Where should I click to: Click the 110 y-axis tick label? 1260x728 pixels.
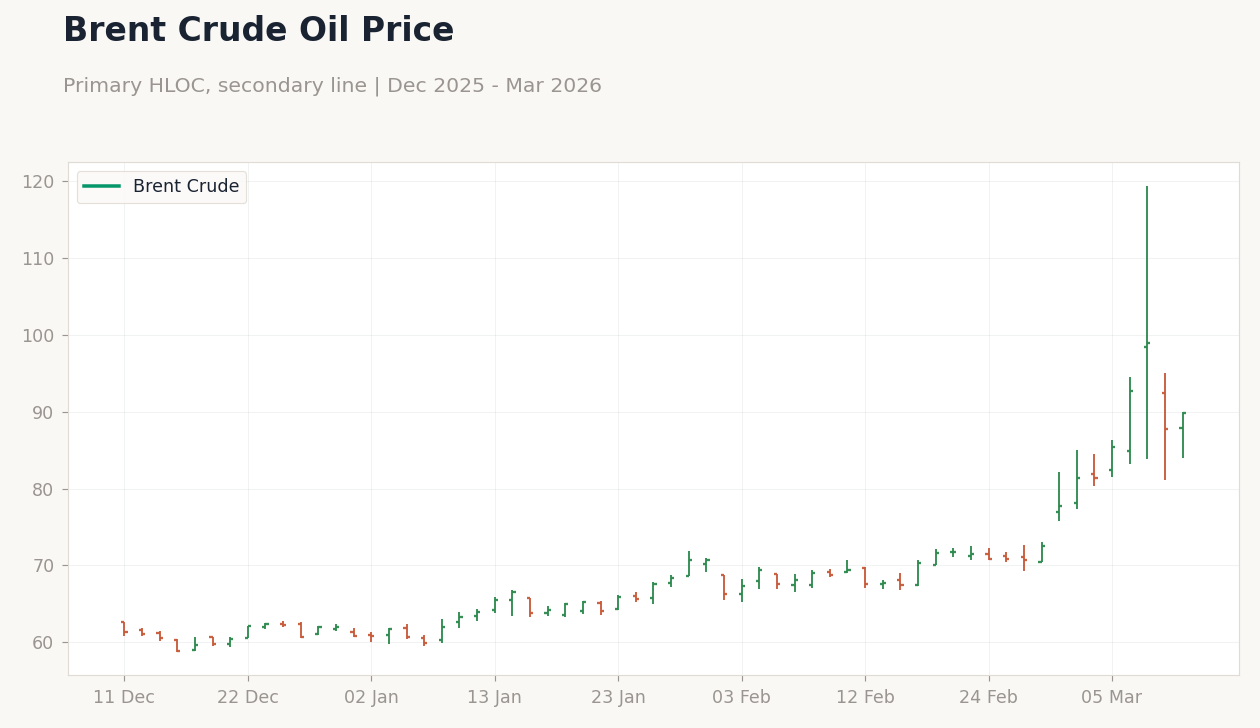pos(38,259)
